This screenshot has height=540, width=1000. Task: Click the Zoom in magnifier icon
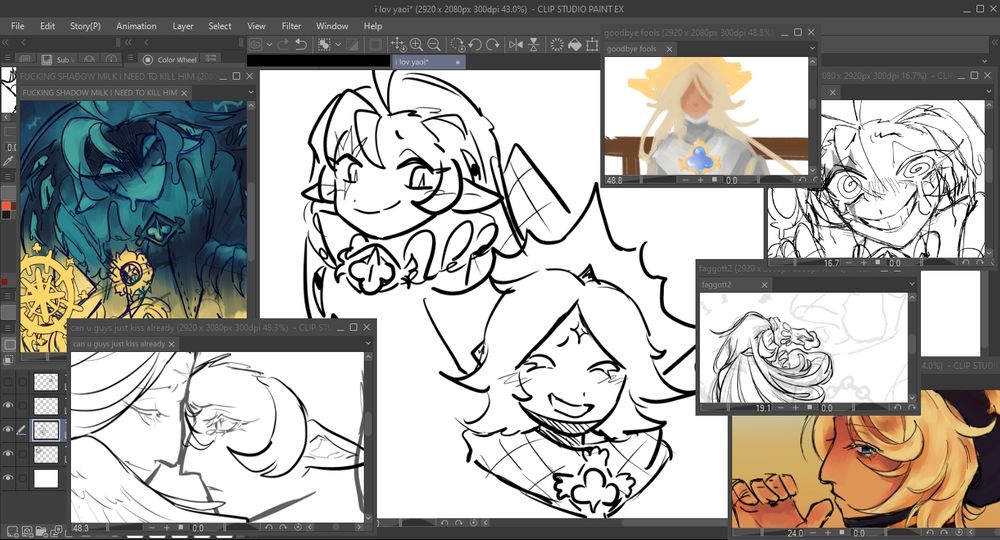coord(416,44)
